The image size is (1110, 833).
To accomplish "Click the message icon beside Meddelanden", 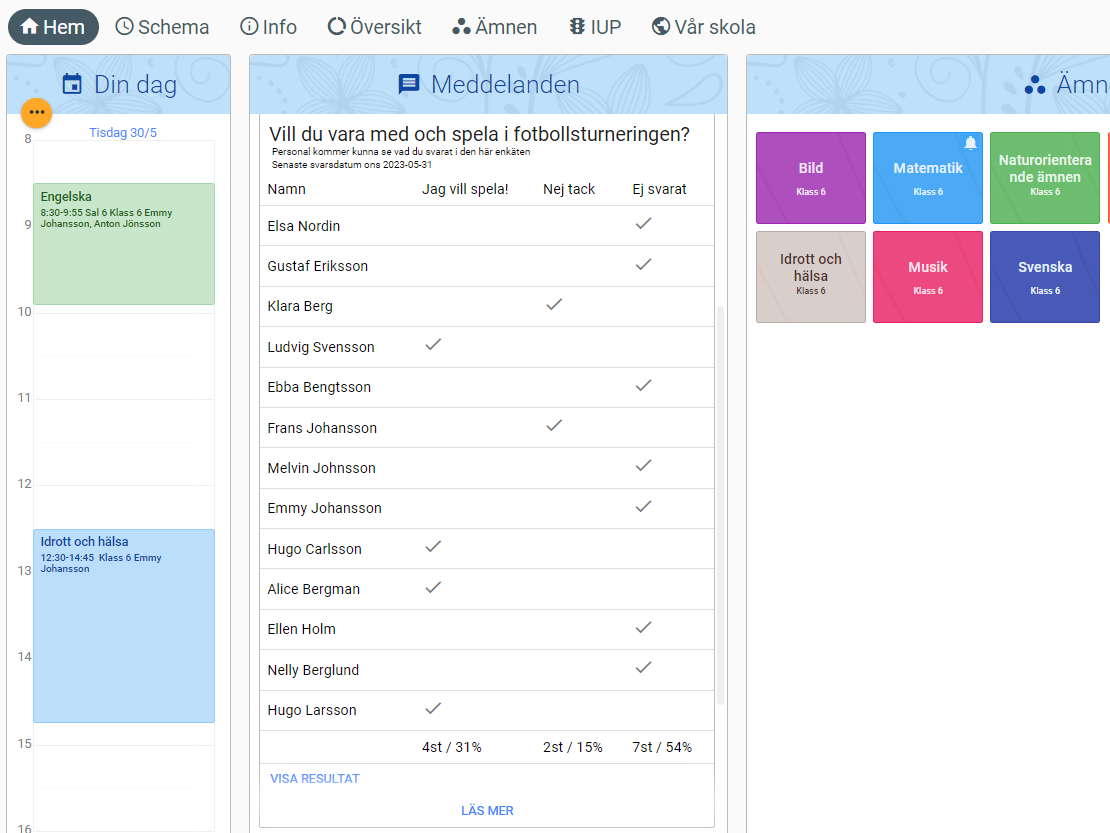I will (409, 84).
